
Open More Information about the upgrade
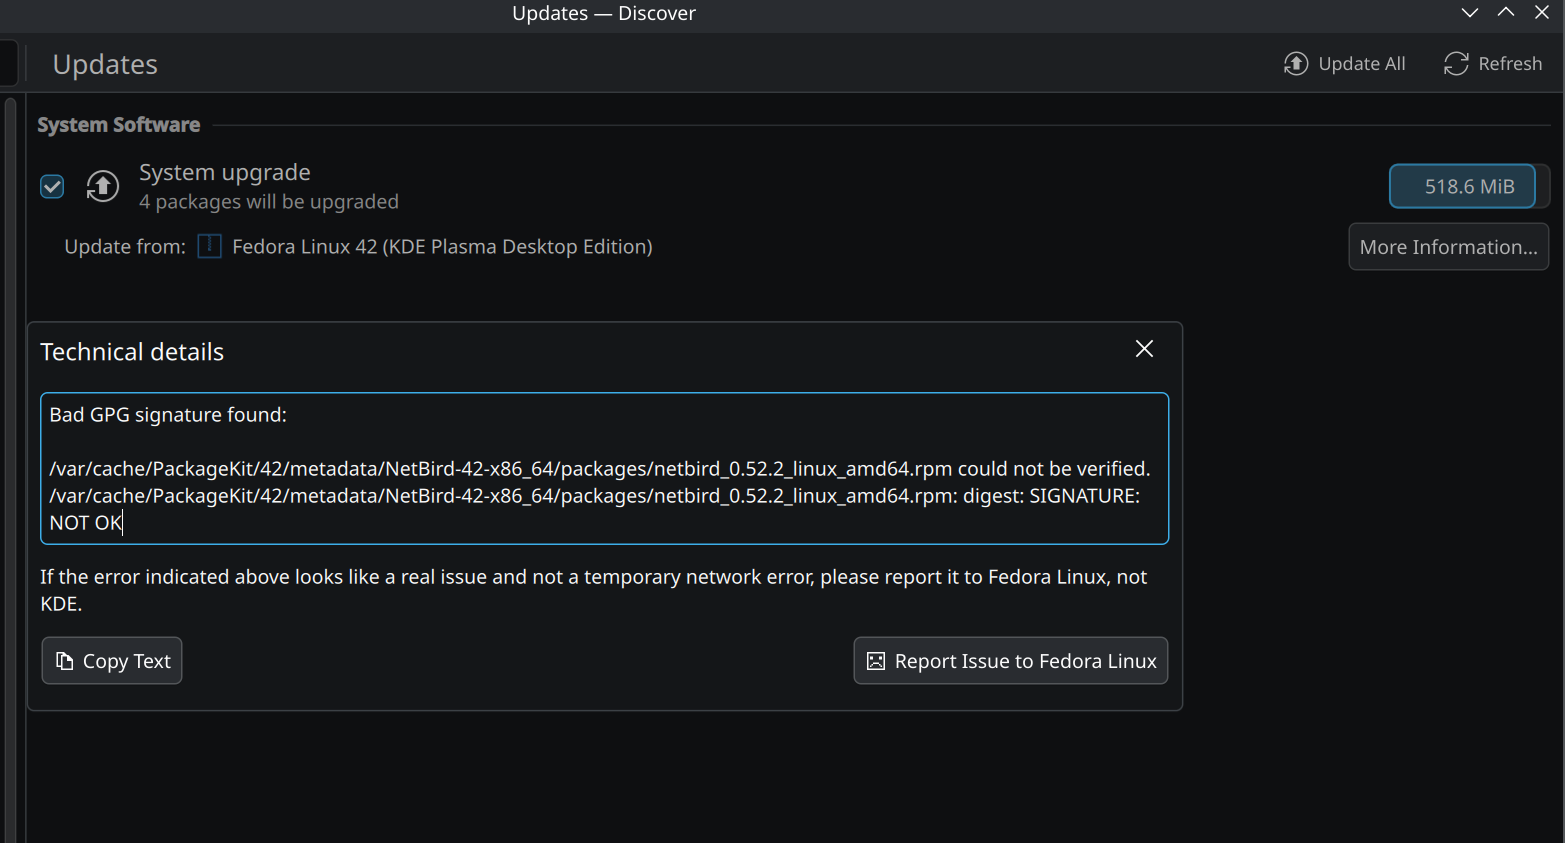point(1447,247)
